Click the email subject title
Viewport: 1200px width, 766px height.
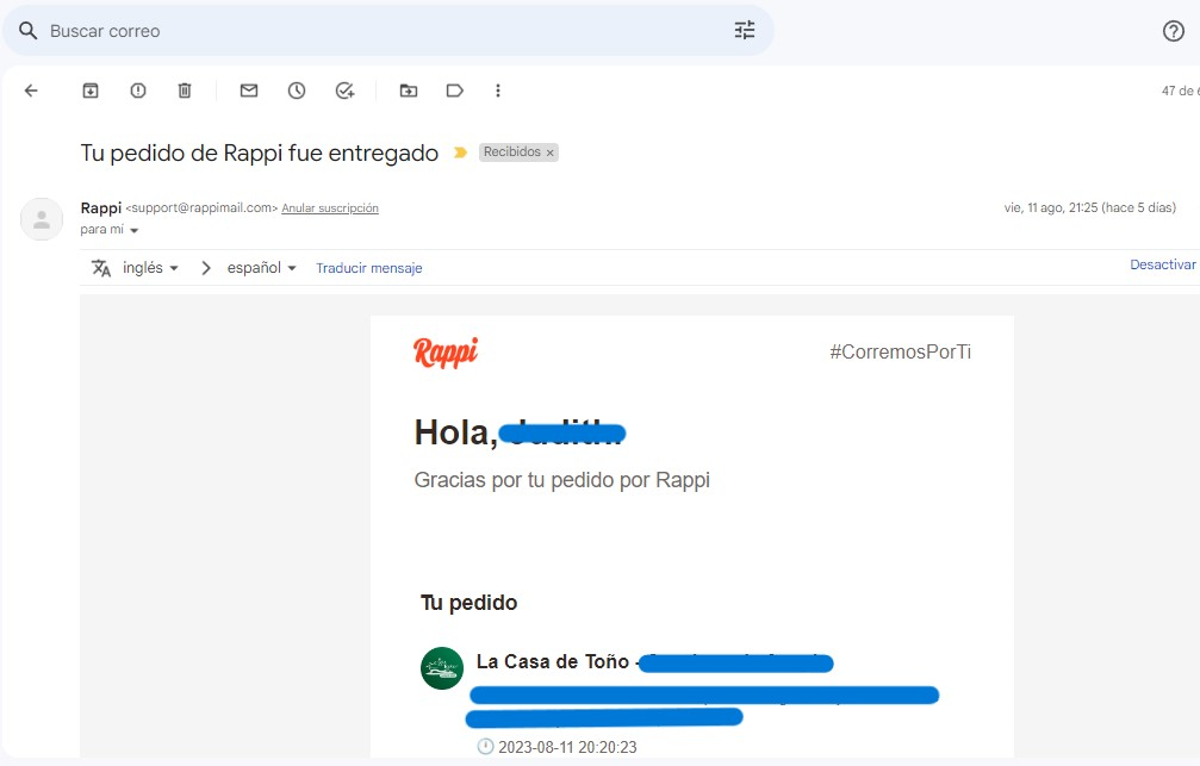coord(260,153)
